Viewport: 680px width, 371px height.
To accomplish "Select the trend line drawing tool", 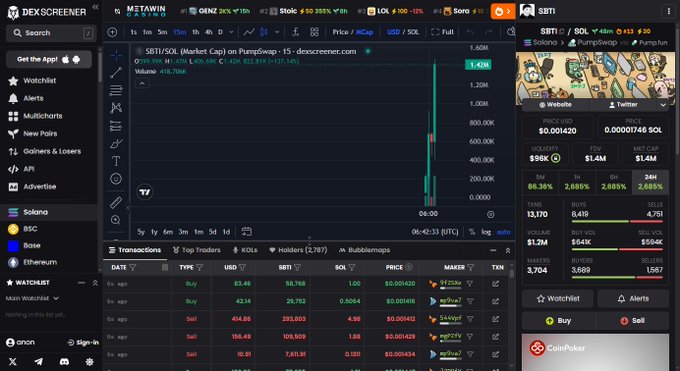I will coord(116,72).
